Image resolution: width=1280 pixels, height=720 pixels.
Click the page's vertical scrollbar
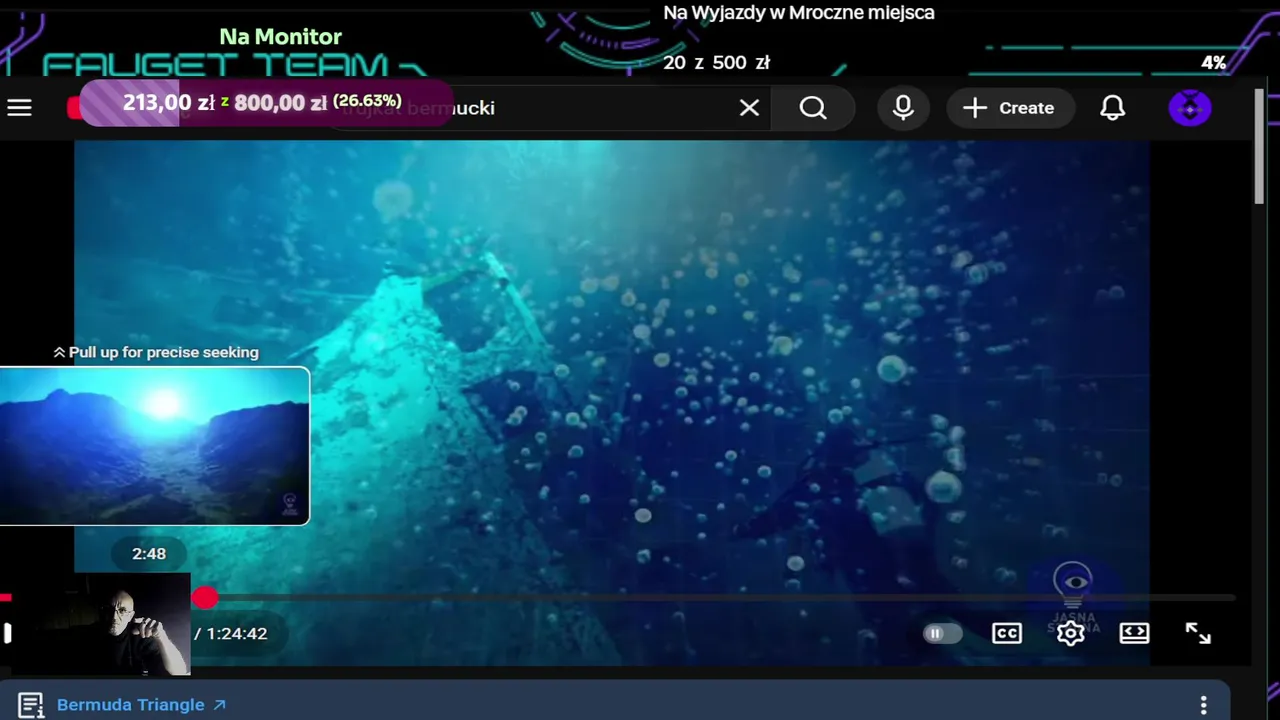(1260, 147)
